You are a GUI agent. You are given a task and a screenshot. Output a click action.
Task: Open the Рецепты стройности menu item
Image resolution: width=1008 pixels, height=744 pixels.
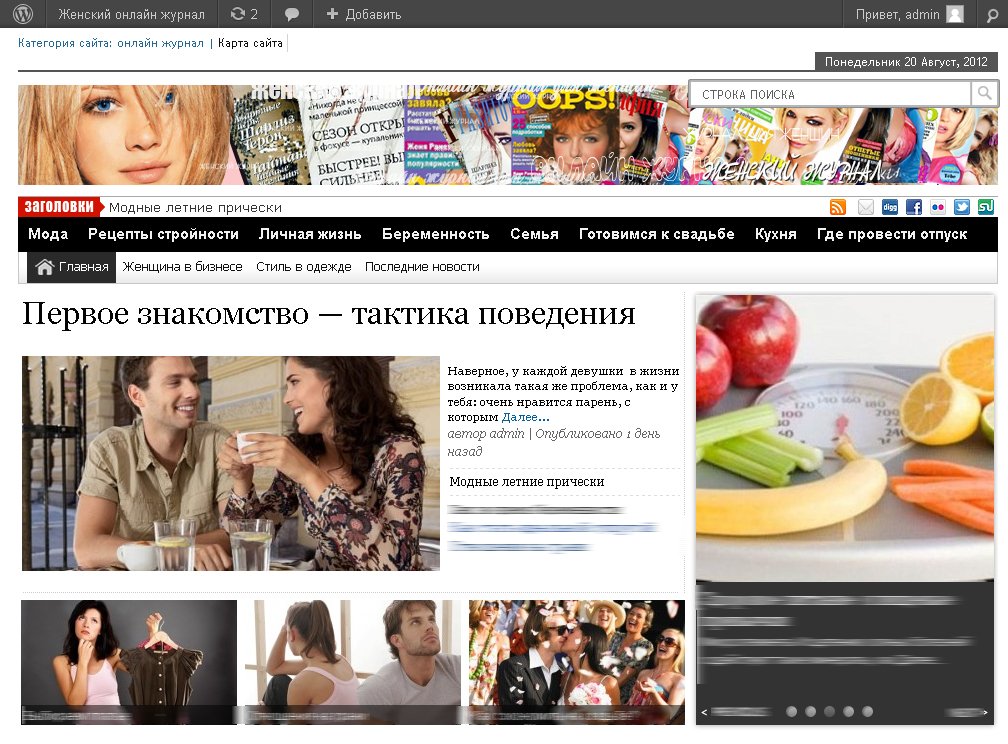pyautogui.click(x=163, y=234)
